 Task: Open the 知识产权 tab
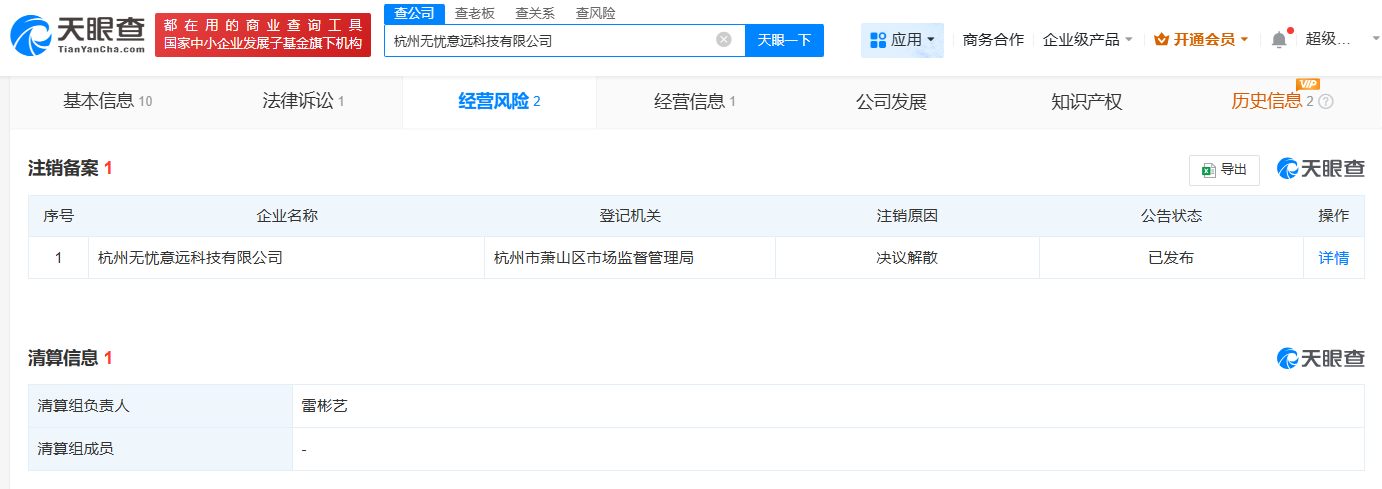tap(1086, 101)
